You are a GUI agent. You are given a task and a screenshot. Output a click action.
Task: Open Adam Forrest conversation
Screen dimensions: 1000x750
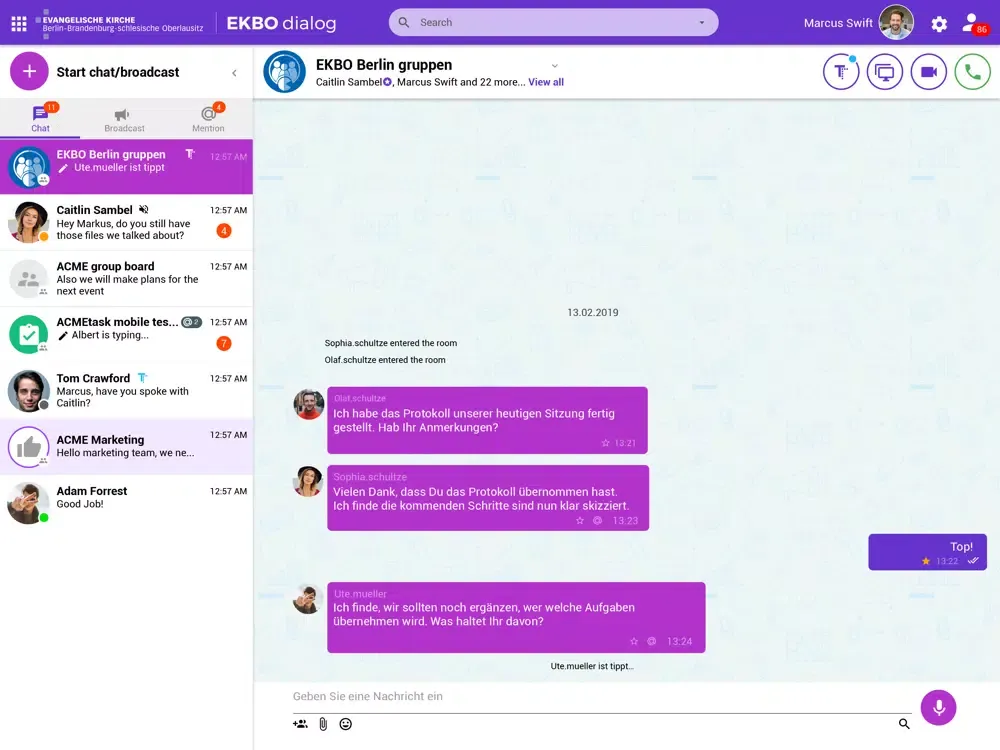coord(126,503)
